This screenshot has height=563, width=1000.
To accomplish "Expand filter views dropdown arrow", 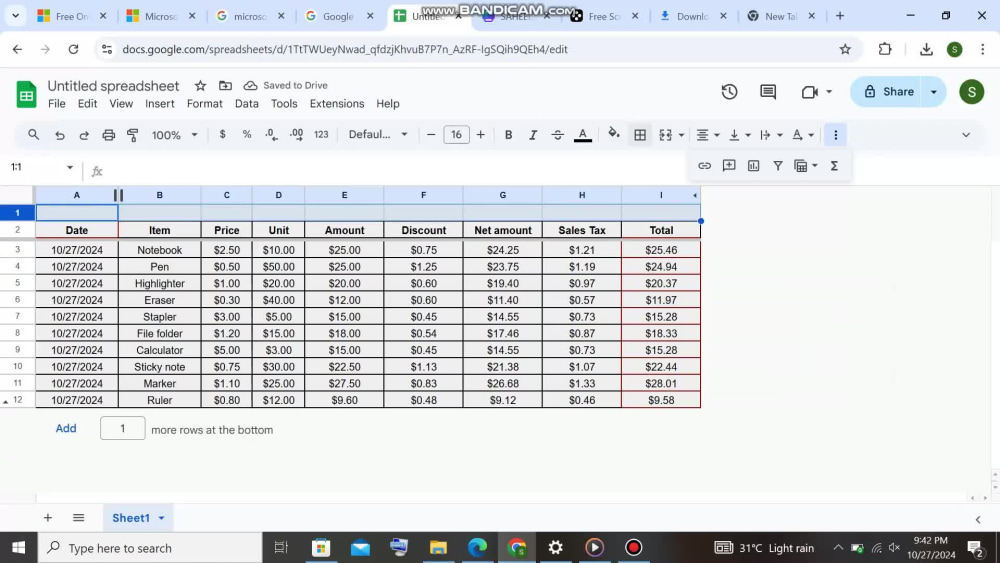I will point(814,166).
